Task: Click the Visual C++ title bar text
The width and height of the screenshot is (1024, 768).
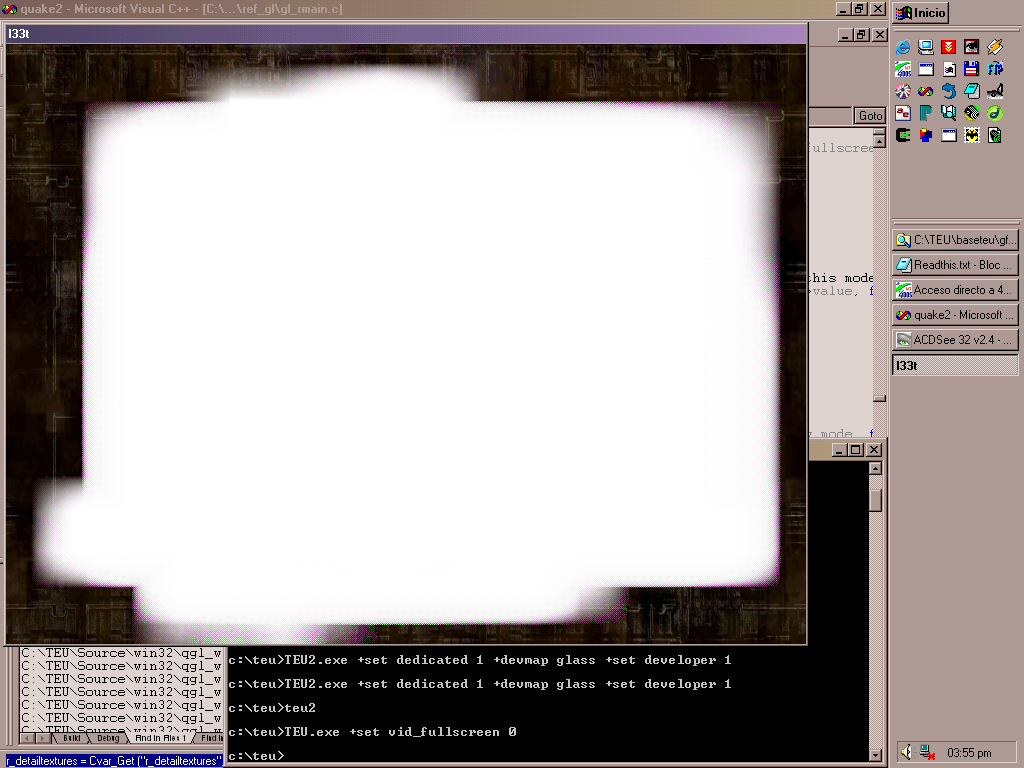Action: (x=182, y=9)
